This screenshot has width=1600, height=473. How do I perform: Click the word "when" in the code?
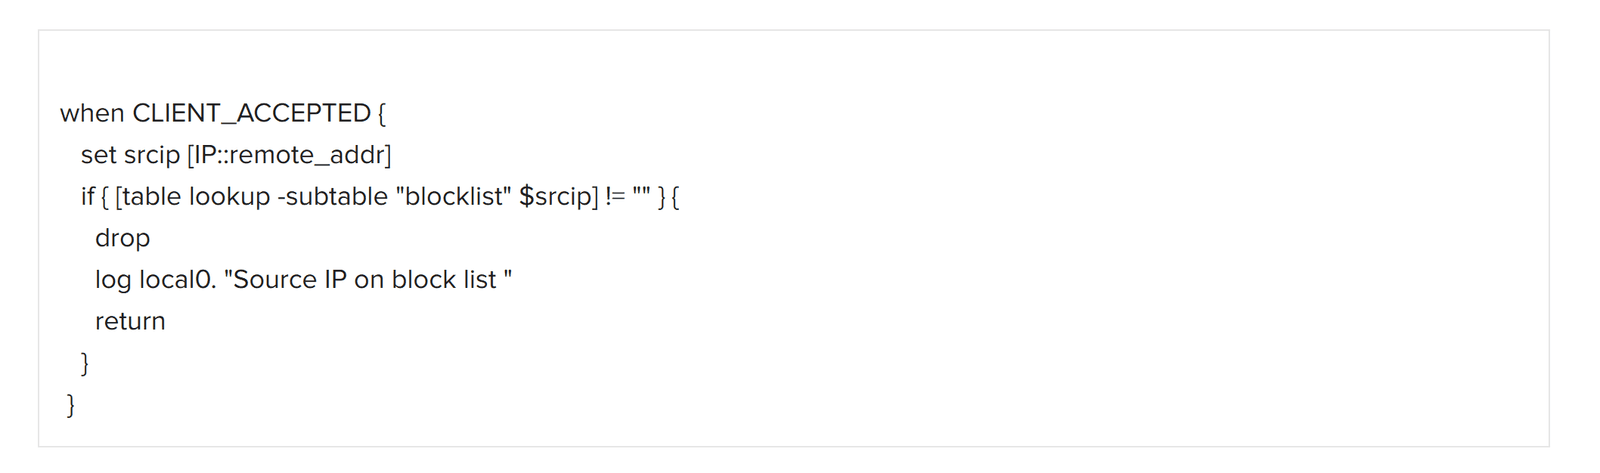[92, 114]
